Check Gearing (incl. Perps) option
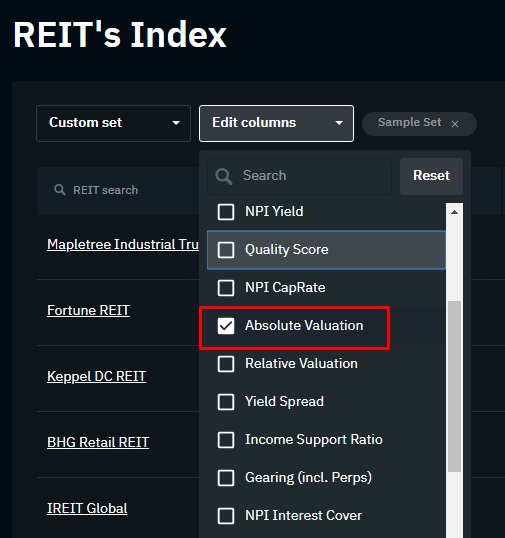This screenshot has height=538, width=505. (226, 478)
